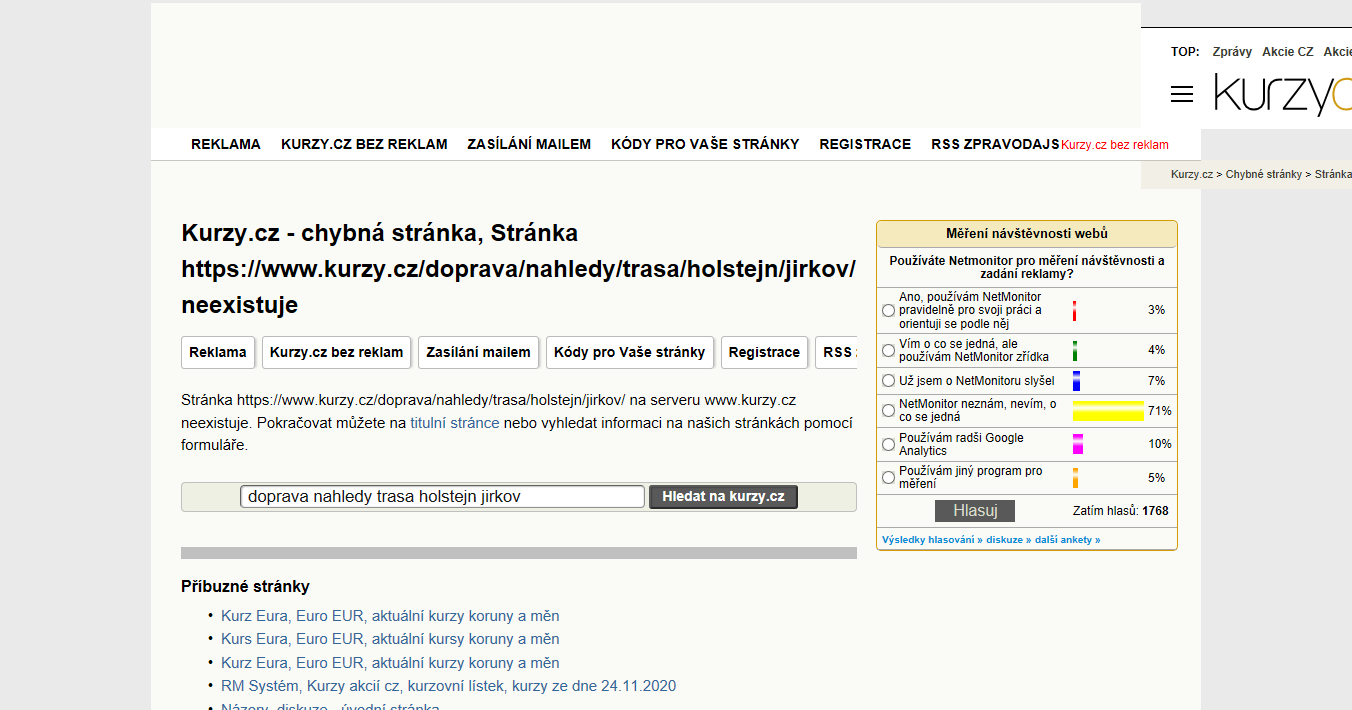Screen dimensions: 1352x710
Task: Select 'Už jsem o NetMonitoru slyšel' radio option
Action: [x=888, y=381]
